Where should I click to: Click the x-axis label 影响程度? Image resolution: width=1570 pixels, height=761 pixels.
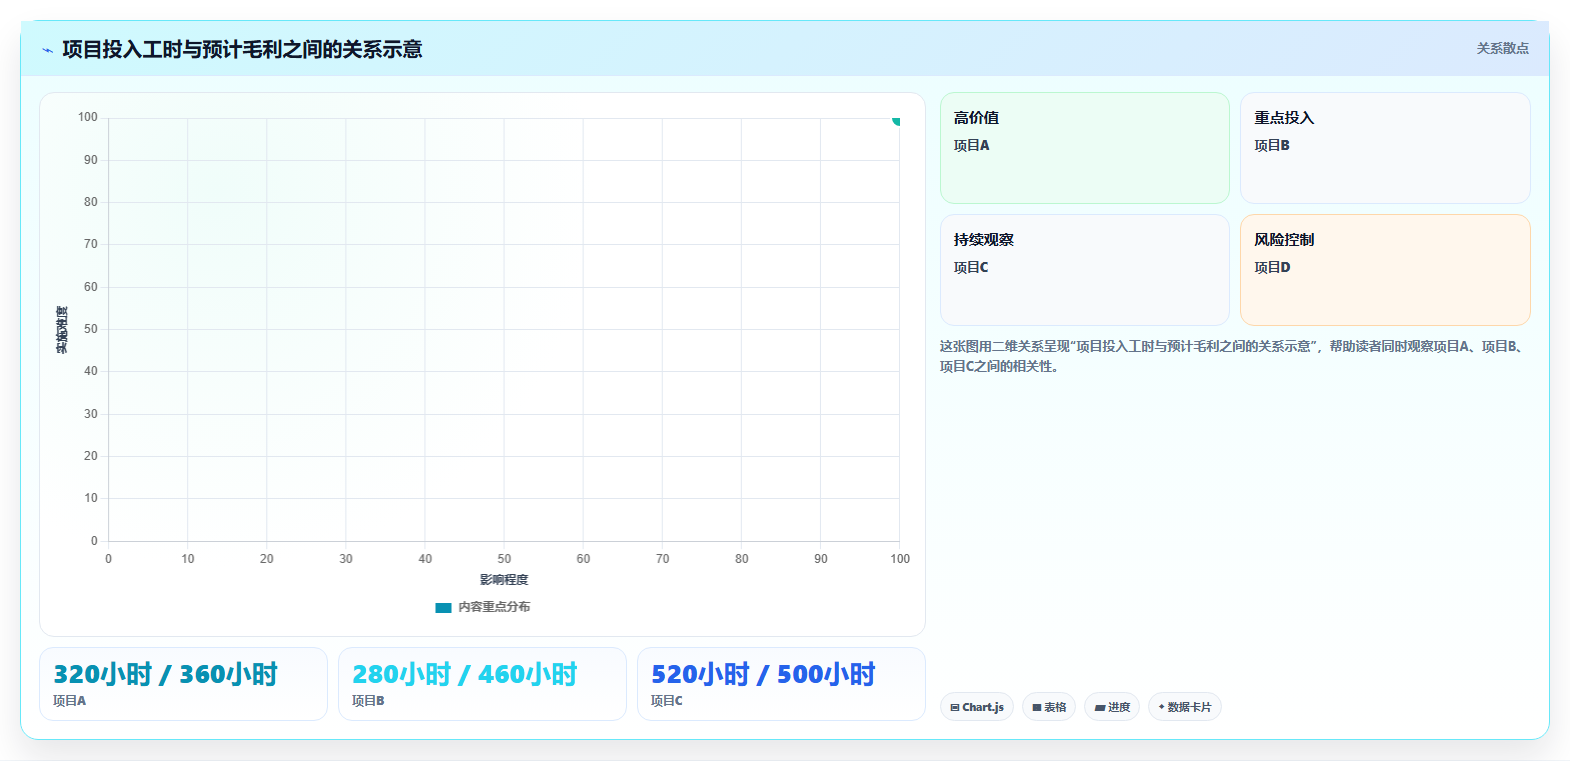504,580
